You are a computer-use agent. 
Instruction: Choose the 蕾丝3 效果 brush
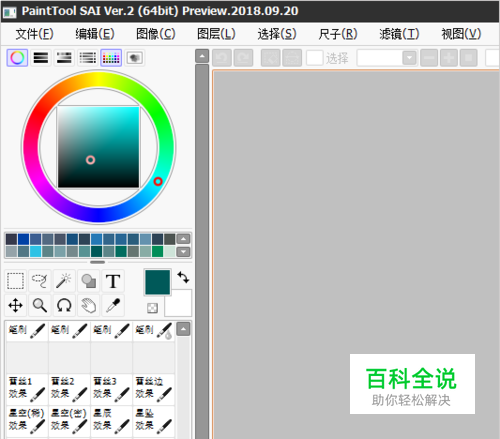pos(111,389)
